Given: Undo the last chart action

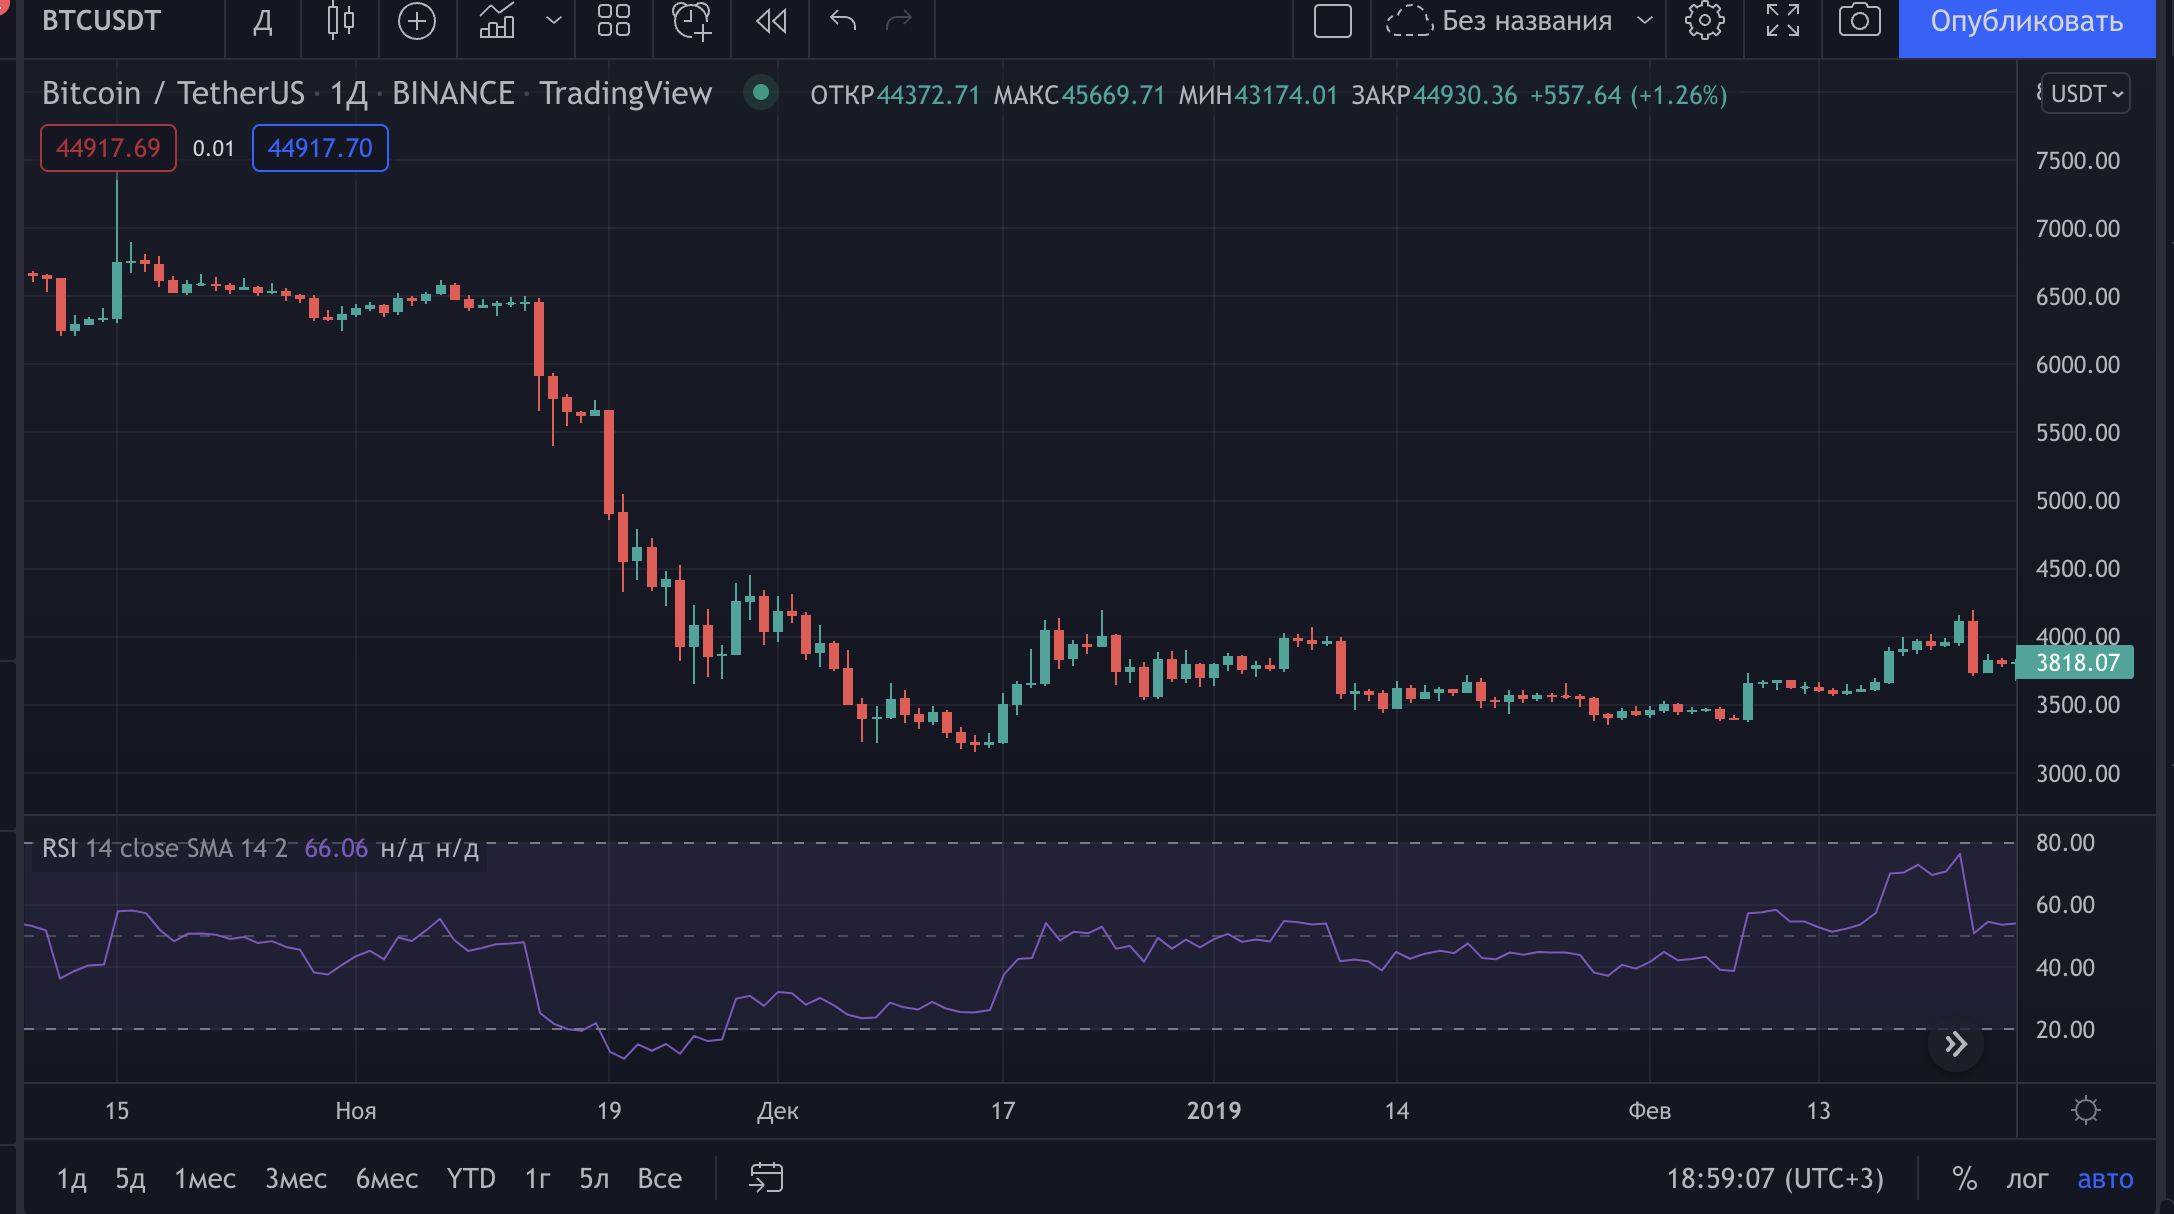Looking at the screenshot, I should click(x=843, y=21).
